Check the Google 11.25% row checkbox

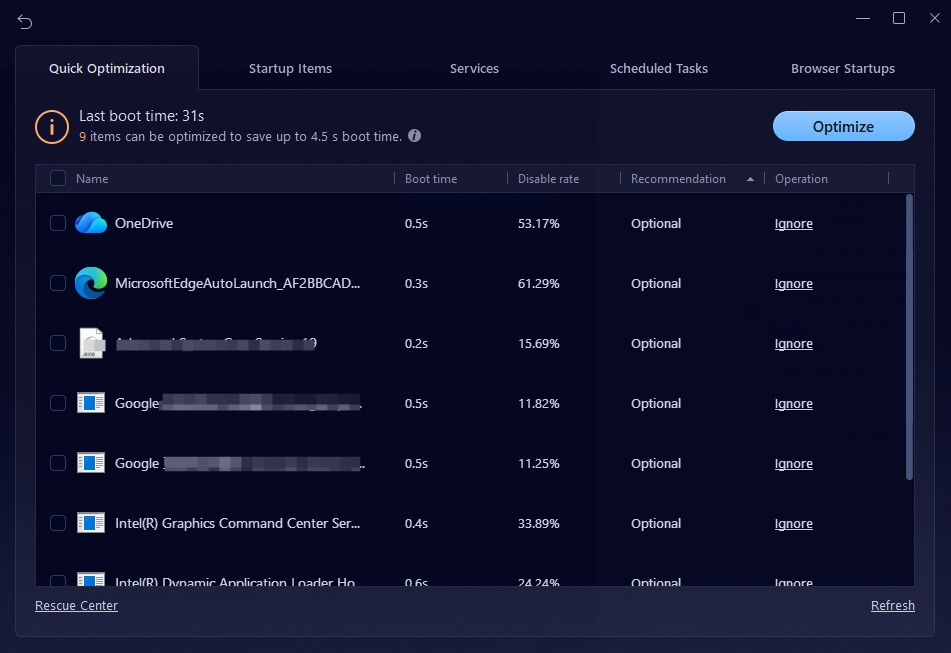58,463
